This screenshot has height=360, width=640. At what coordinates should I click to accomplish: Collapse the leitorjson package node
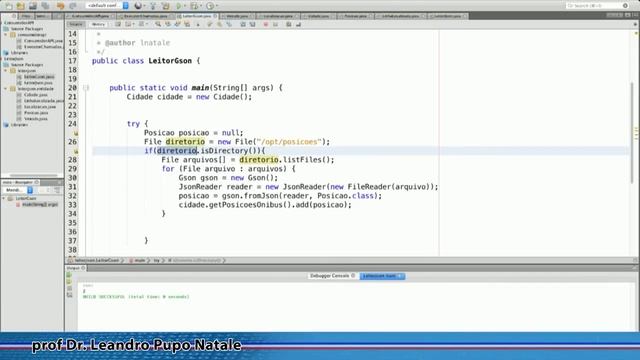(6, 71)
